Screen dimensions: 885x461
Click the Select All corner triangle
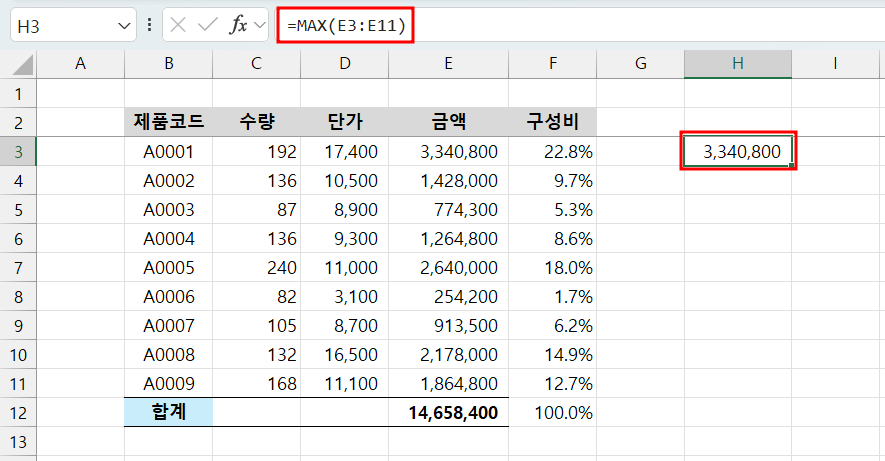[x=23, y=65]
